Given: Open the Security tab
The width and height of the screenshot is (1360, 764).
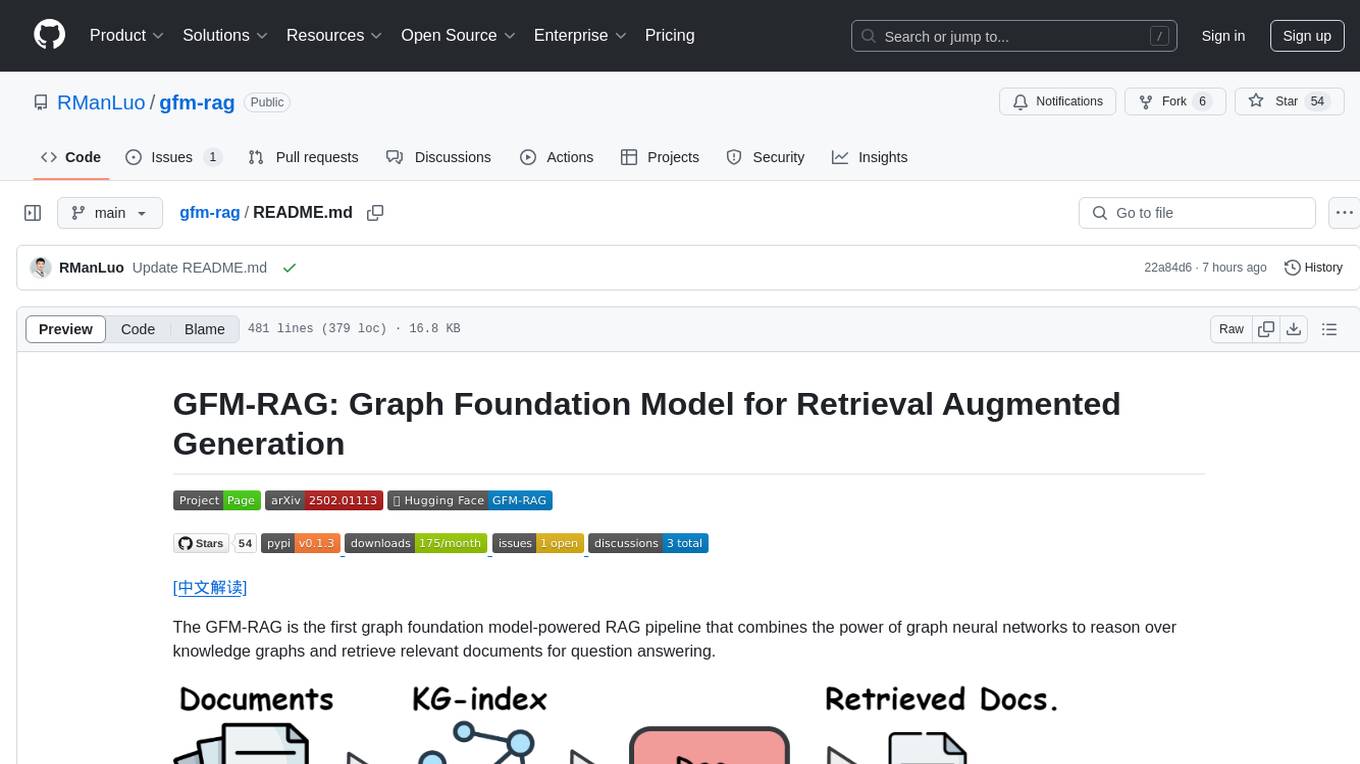Looking at the screenshot, I should [x=765, y=157].
